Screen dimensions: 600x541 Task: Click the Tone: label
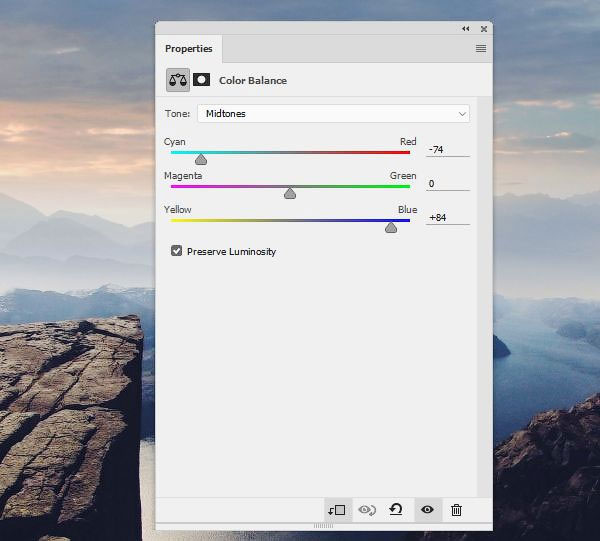(178, 114)
